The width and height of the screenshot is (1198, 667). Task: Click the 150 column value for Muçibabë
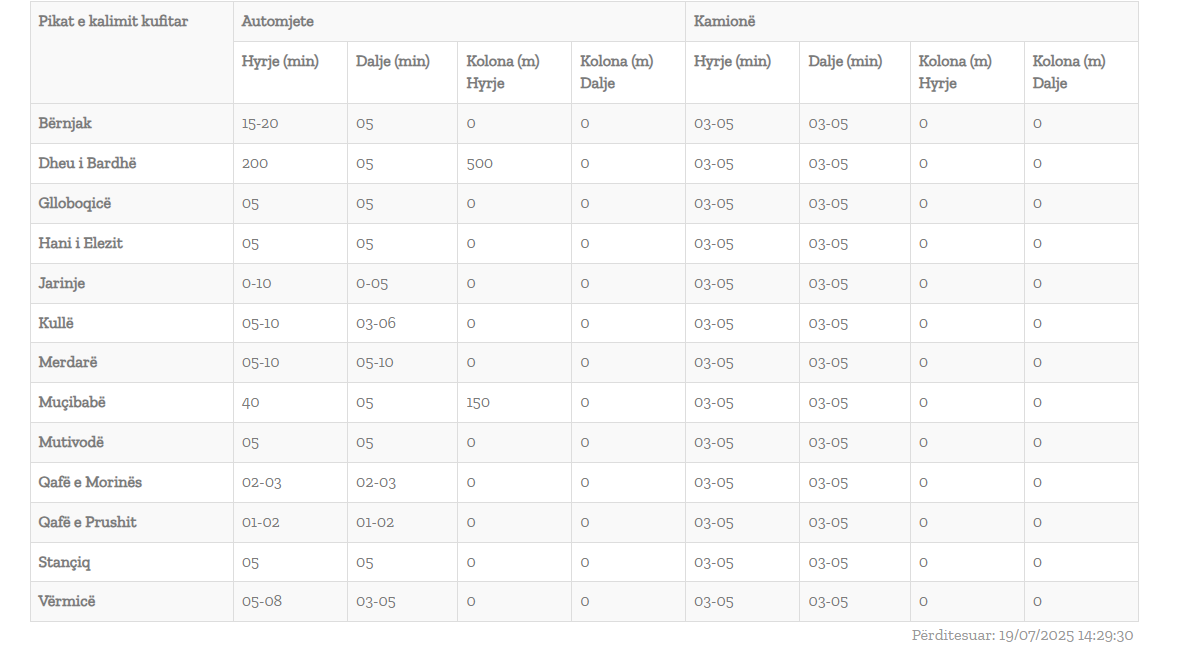[478, 402]
